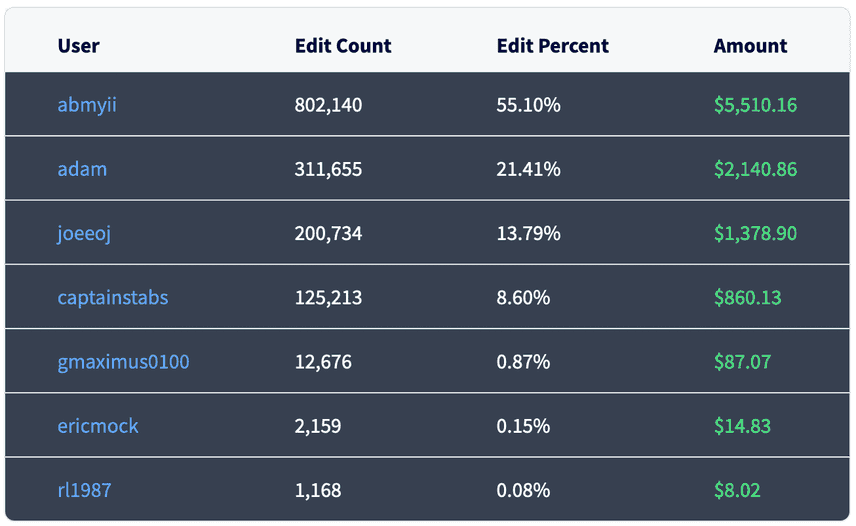856x526 pixels.
Task: Click the 802,140 edit count cell
Action: point(328,105)
